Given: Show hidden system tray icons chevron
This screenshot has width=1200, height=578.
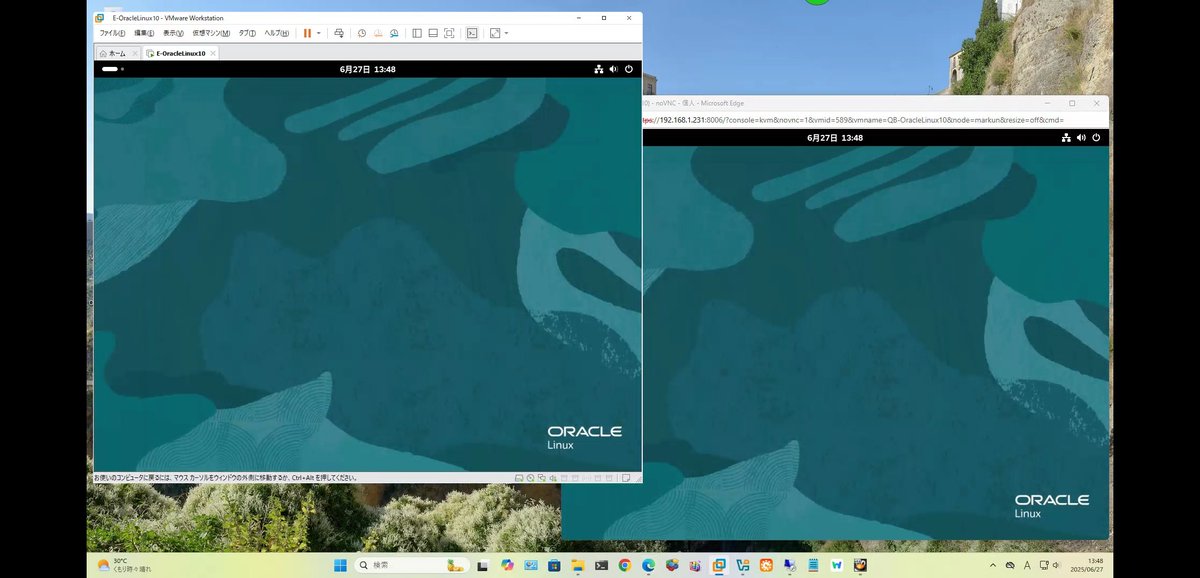Looking at the screenshot, I should 993,565.
